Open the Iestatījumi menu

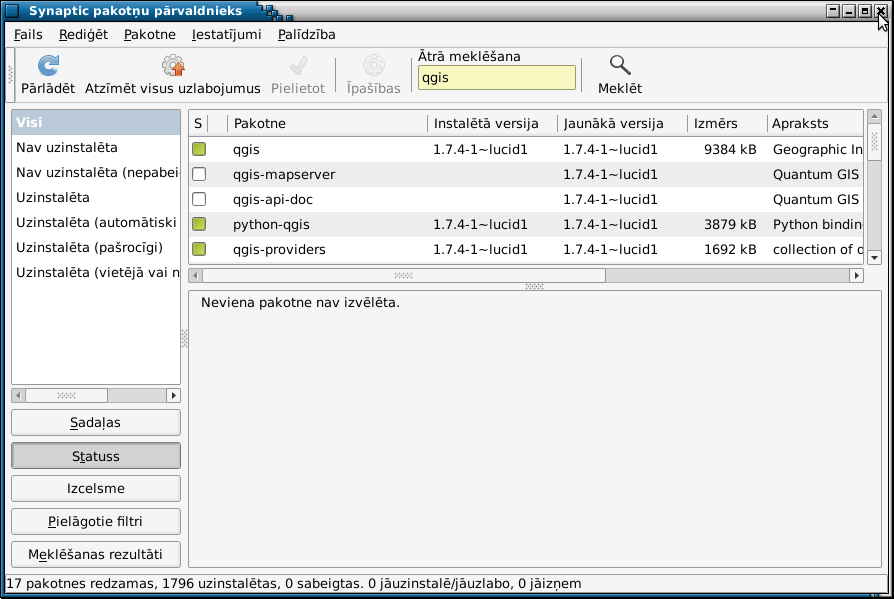tap(226, 34)
